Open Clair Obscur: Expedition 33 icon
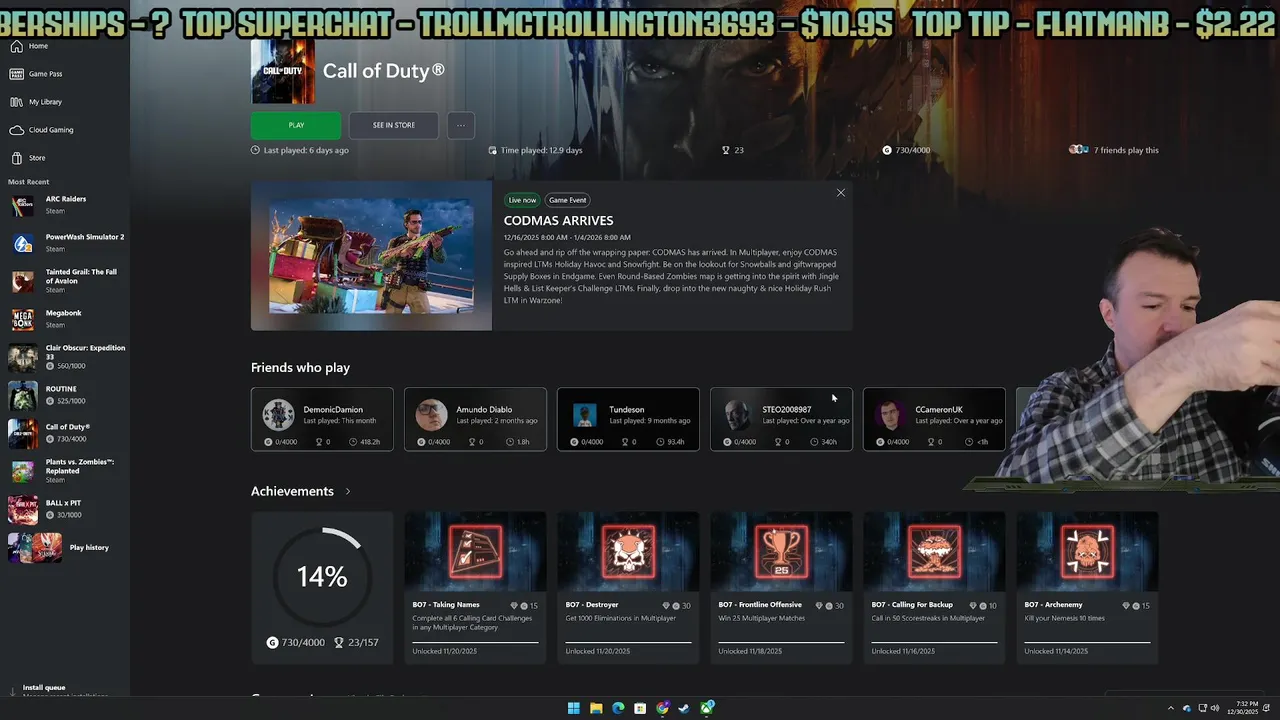1280x720 pixels. pyautogui.click(x=22, y=357)
